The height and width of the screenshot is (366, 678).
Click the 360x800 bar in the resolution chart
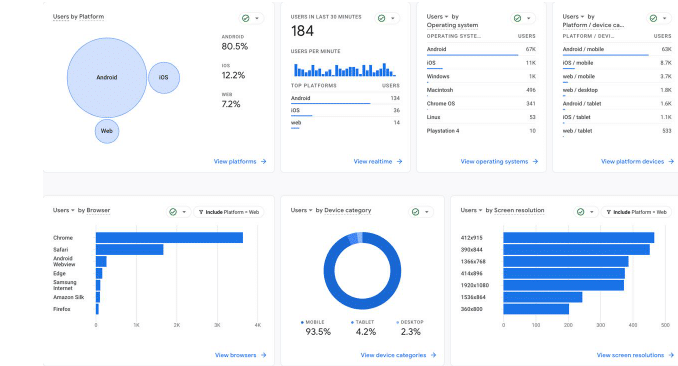(x=536, y=309)
